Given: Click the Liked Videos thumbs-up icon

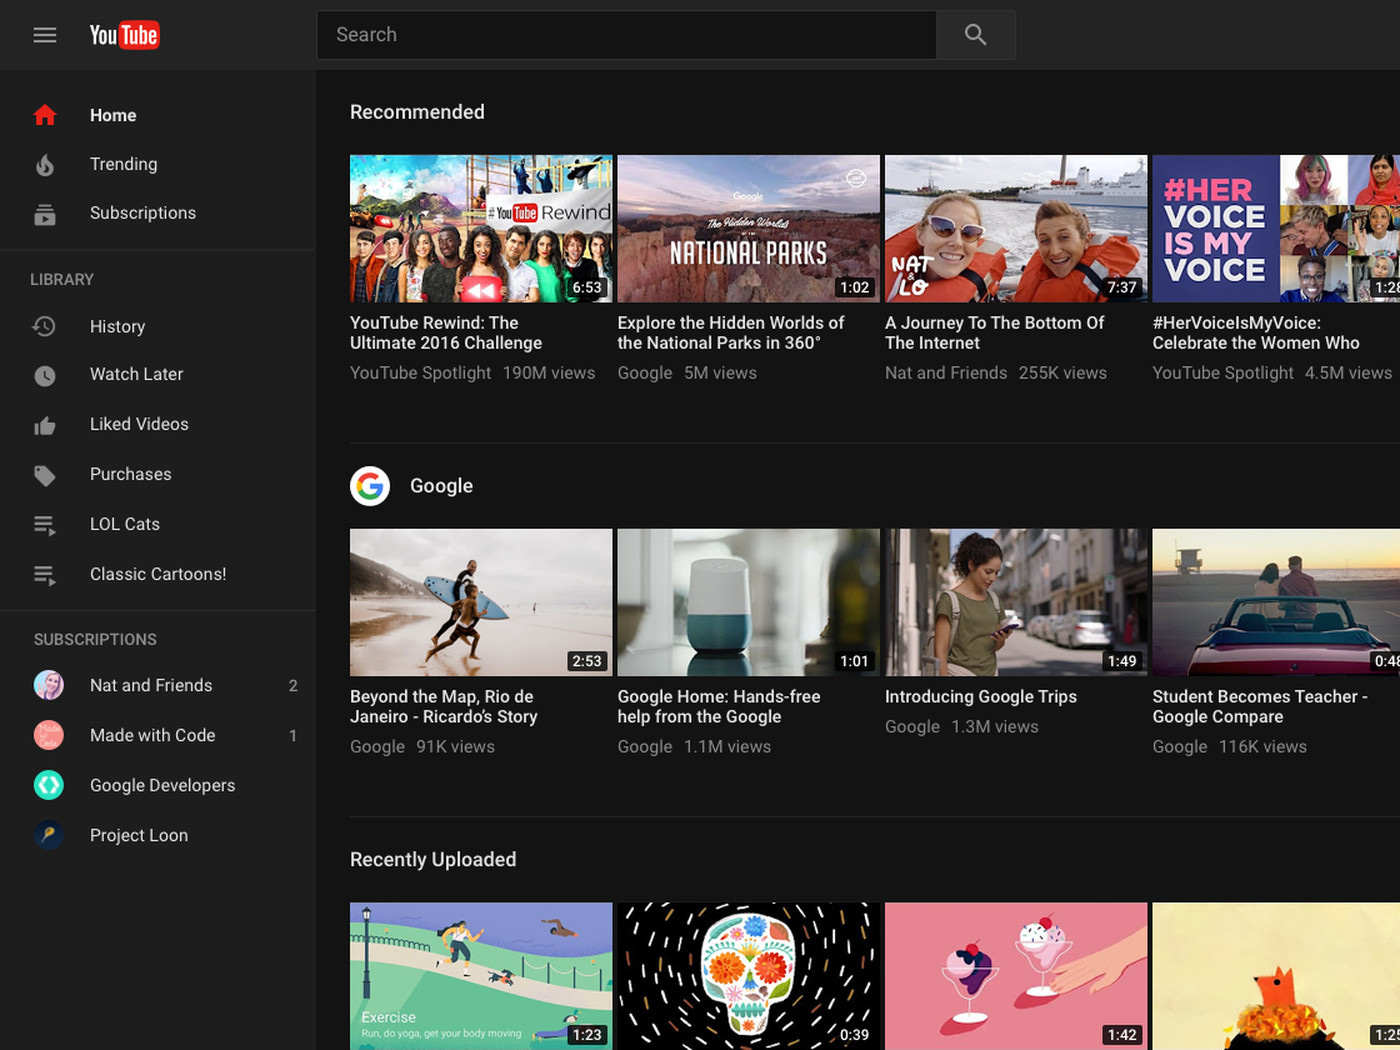Looking at the screenshot, I should coord(45,426).
